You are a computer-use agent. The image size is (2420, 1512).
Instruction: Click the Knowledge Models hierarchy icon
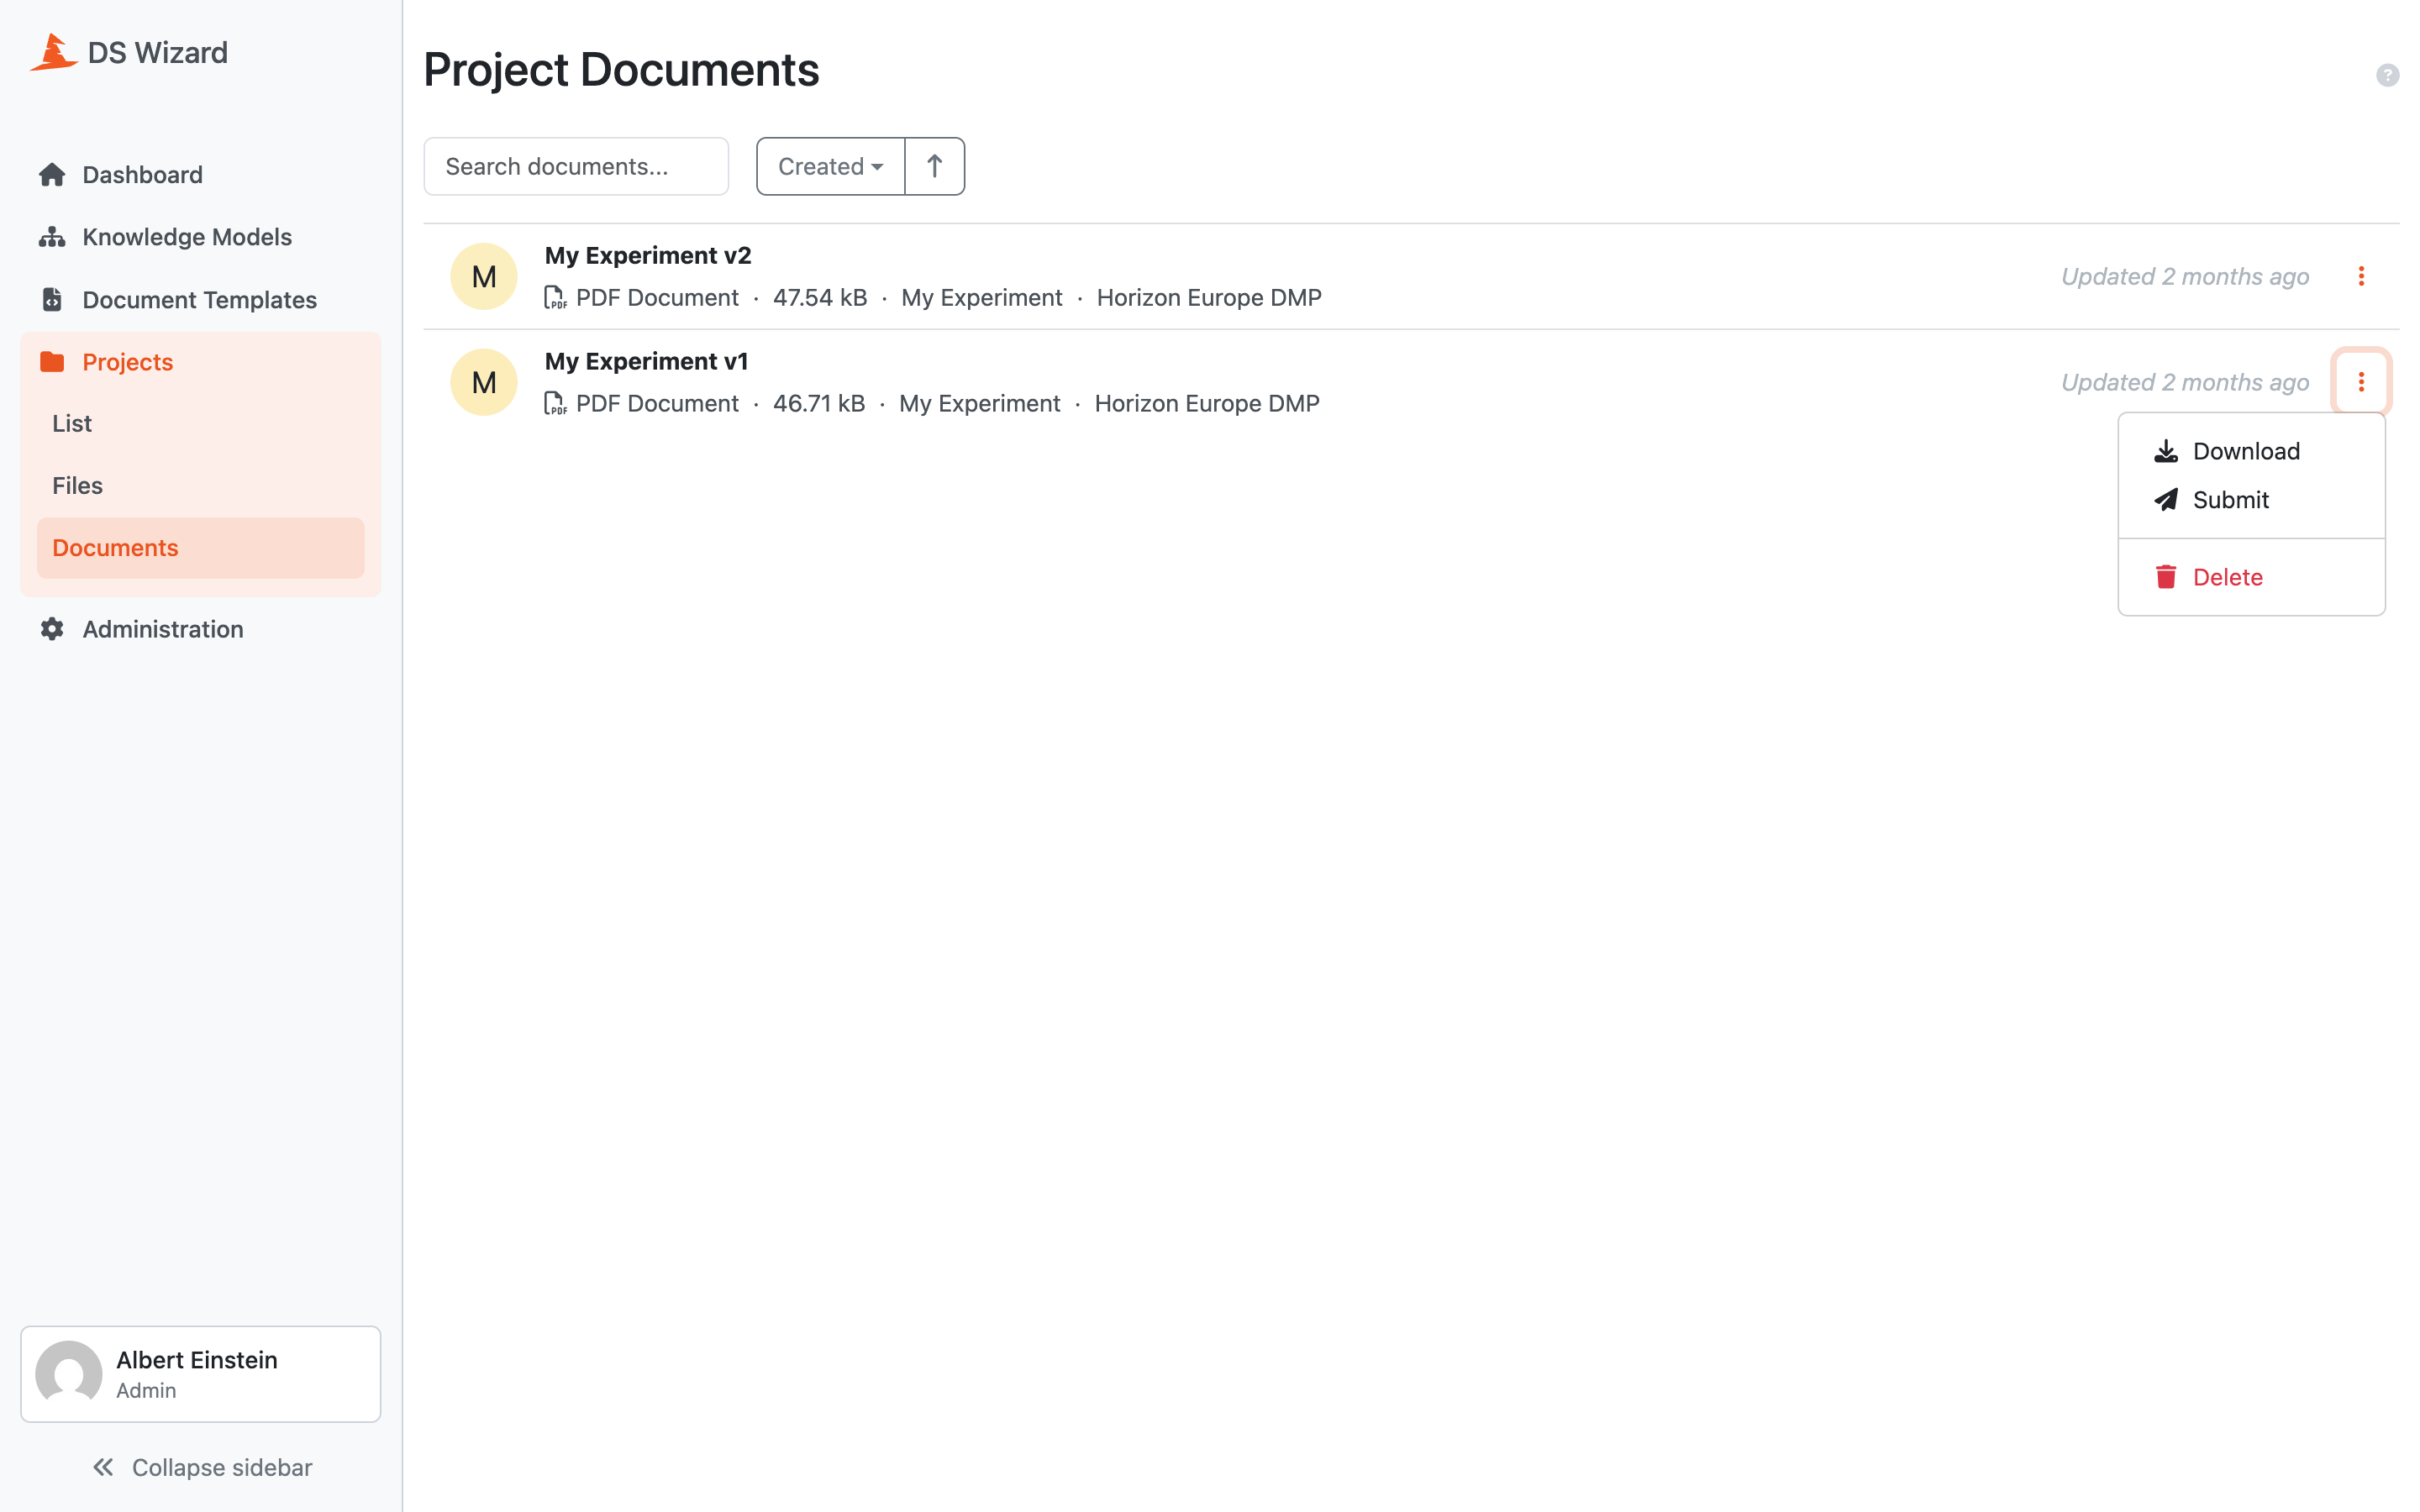52,237
